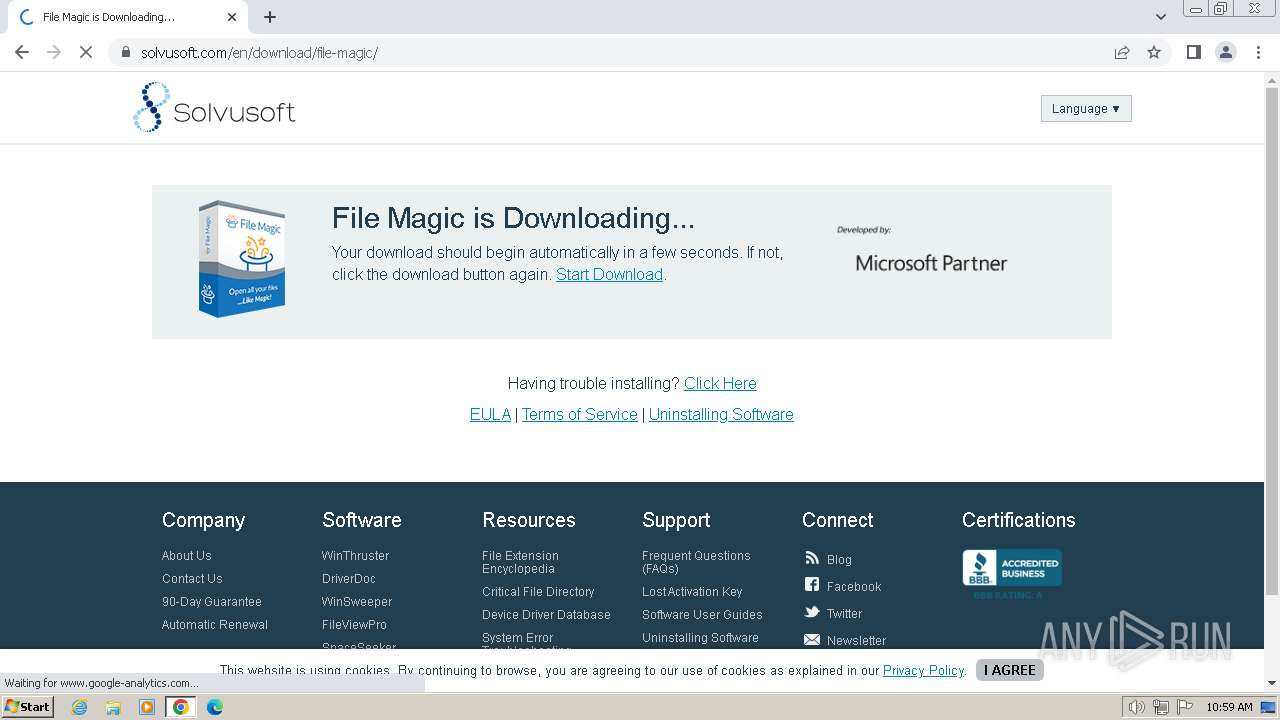Image resolution: width=1280 pixels, height=720 pixels.
Task: Expand the Language dropdown
Action: click(1086, 108)
